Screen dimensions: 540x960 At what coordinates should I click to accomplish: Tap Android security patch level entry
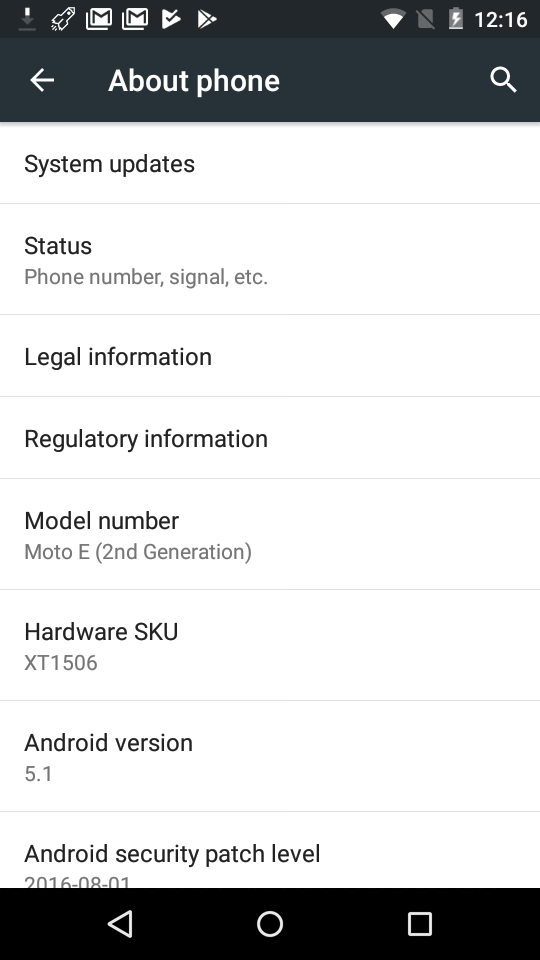[x=270, y=850]
